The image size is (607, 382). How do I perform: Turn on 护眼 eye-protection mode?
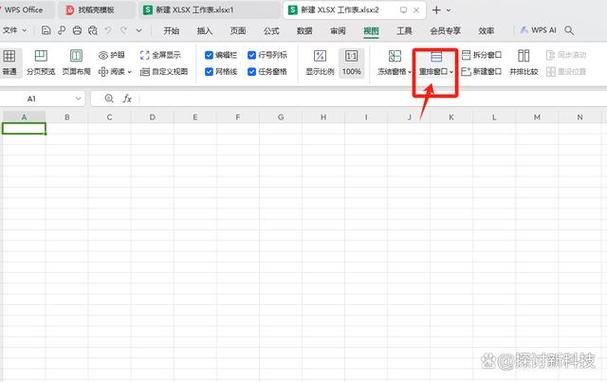click(x=111, y=55)
